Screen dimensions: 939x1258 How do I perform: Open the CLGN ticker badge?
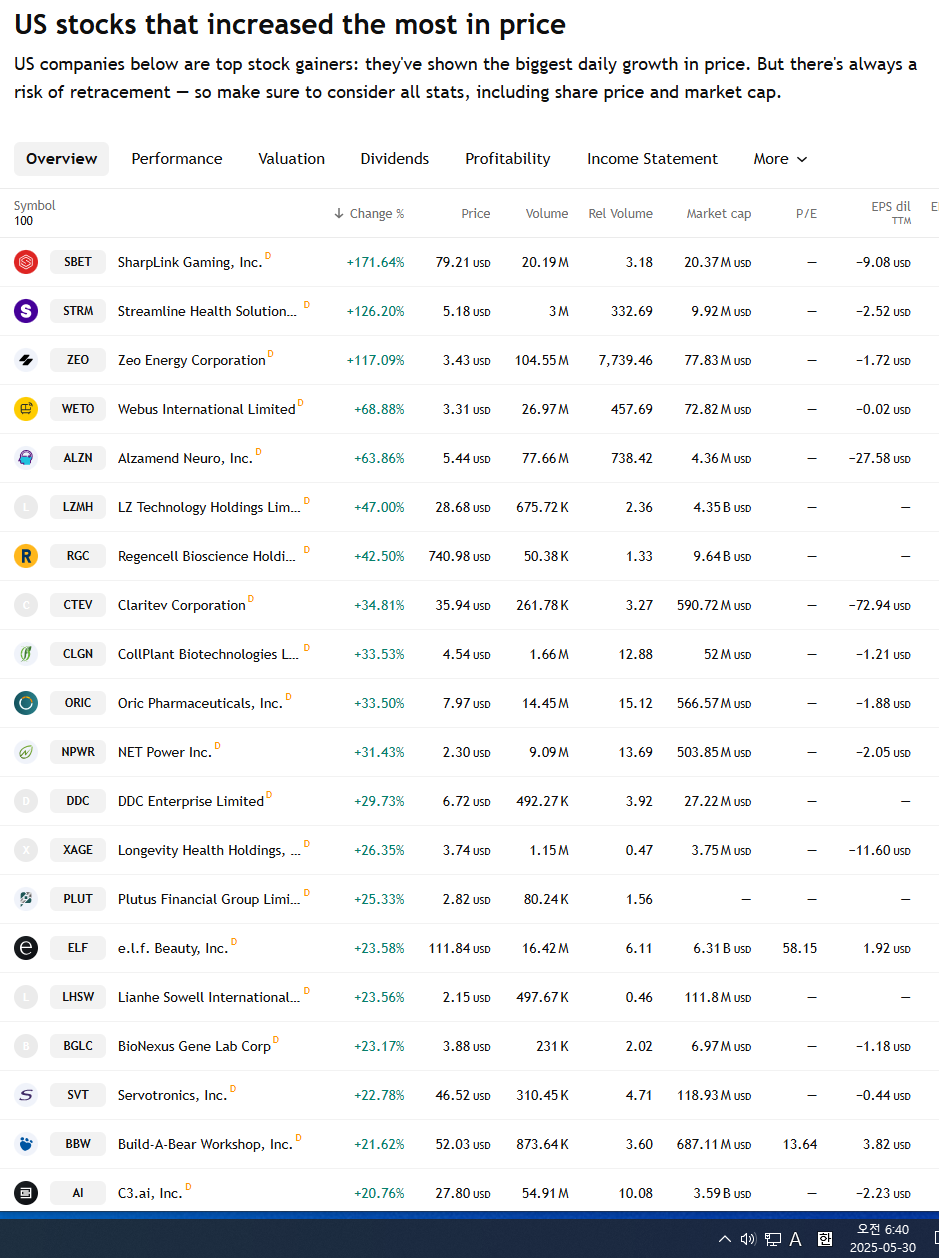tap(78, 654)
